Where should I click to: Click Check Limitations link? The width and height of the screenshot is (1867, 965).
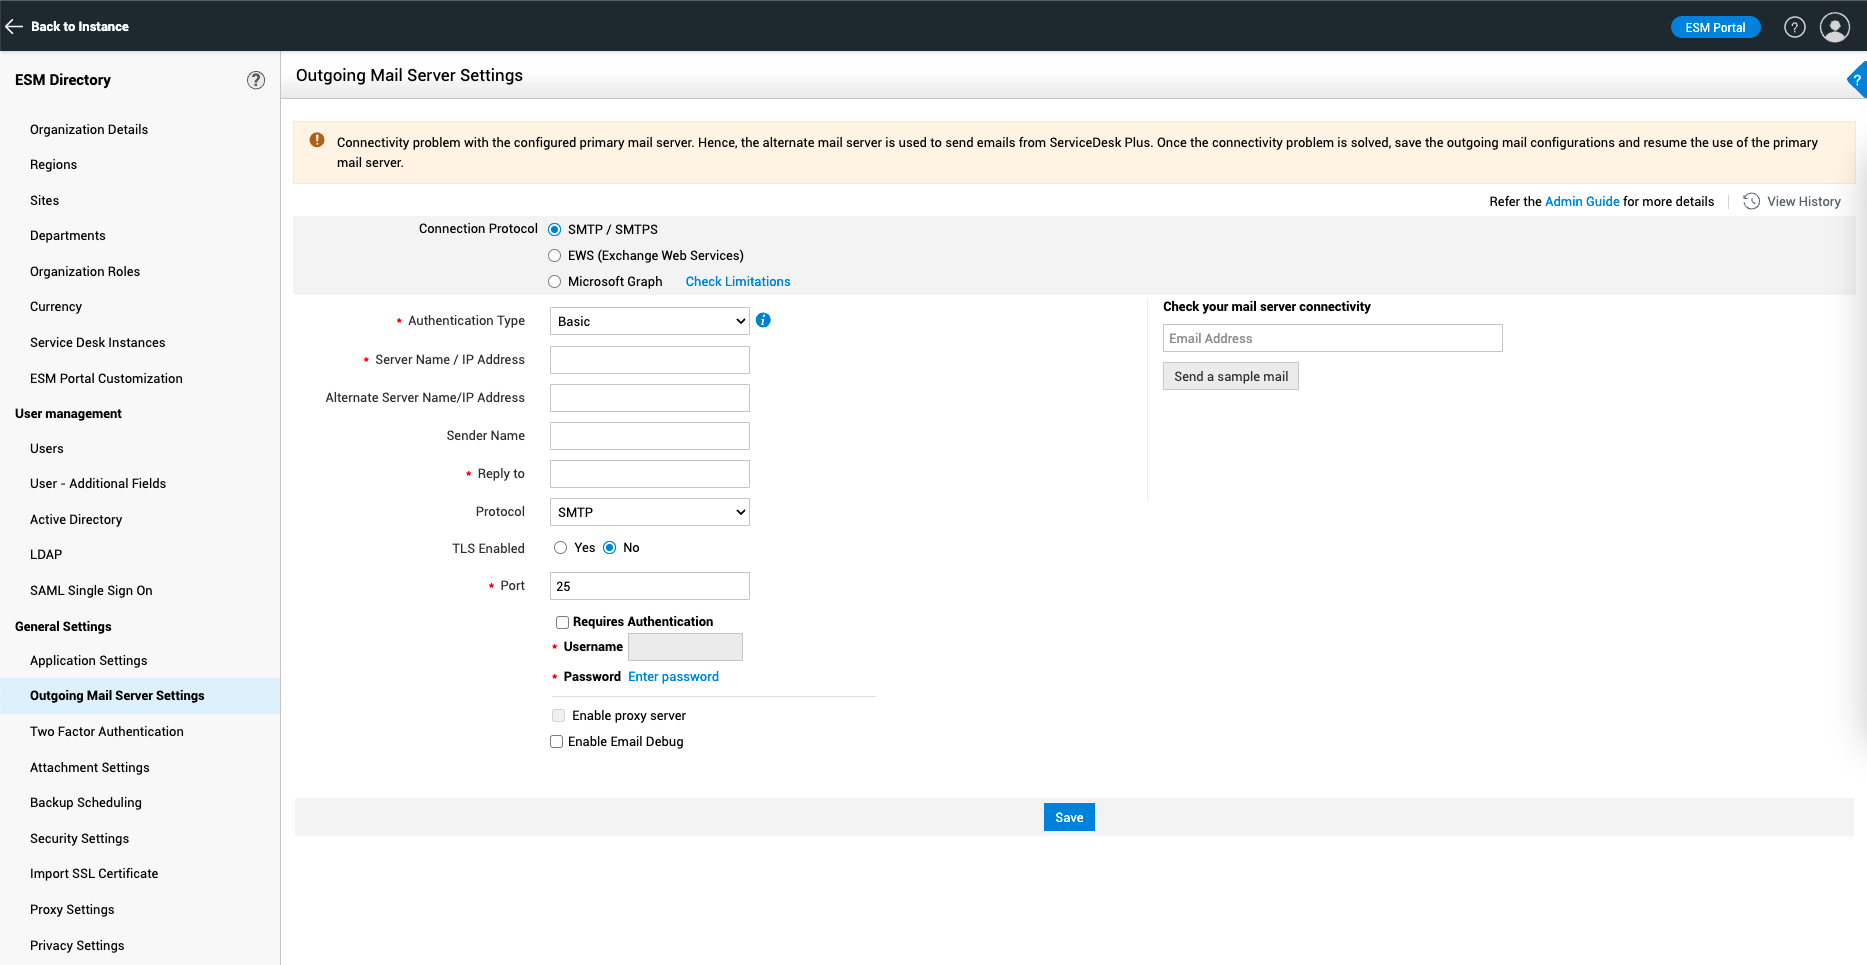coord(738,282)
